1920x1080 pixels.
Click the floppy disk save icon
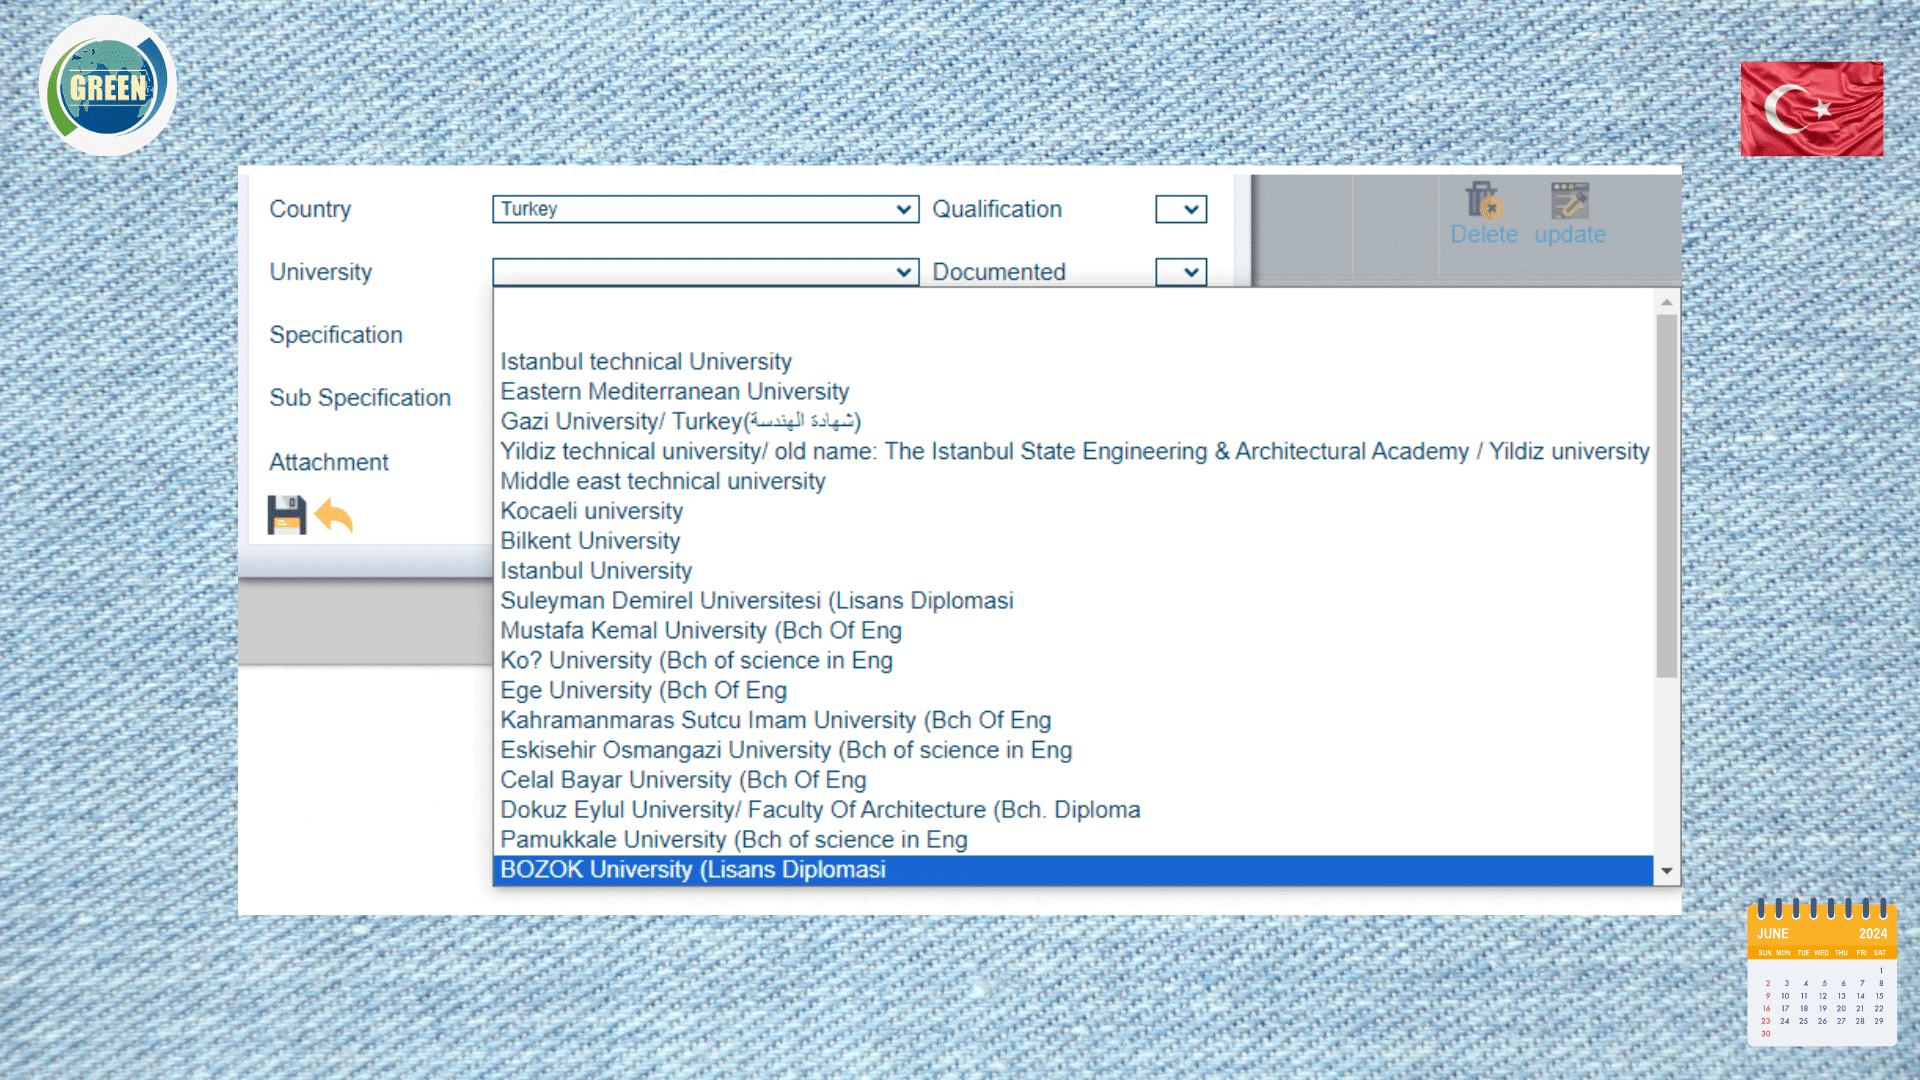click(286, 515)
